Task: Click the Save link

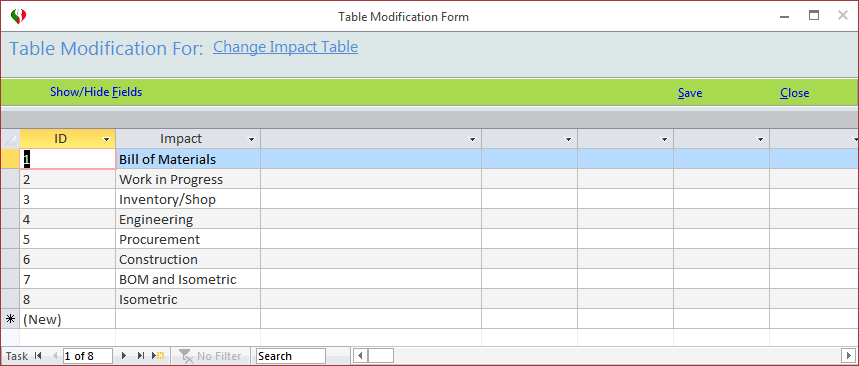Action: coord(690,93)
